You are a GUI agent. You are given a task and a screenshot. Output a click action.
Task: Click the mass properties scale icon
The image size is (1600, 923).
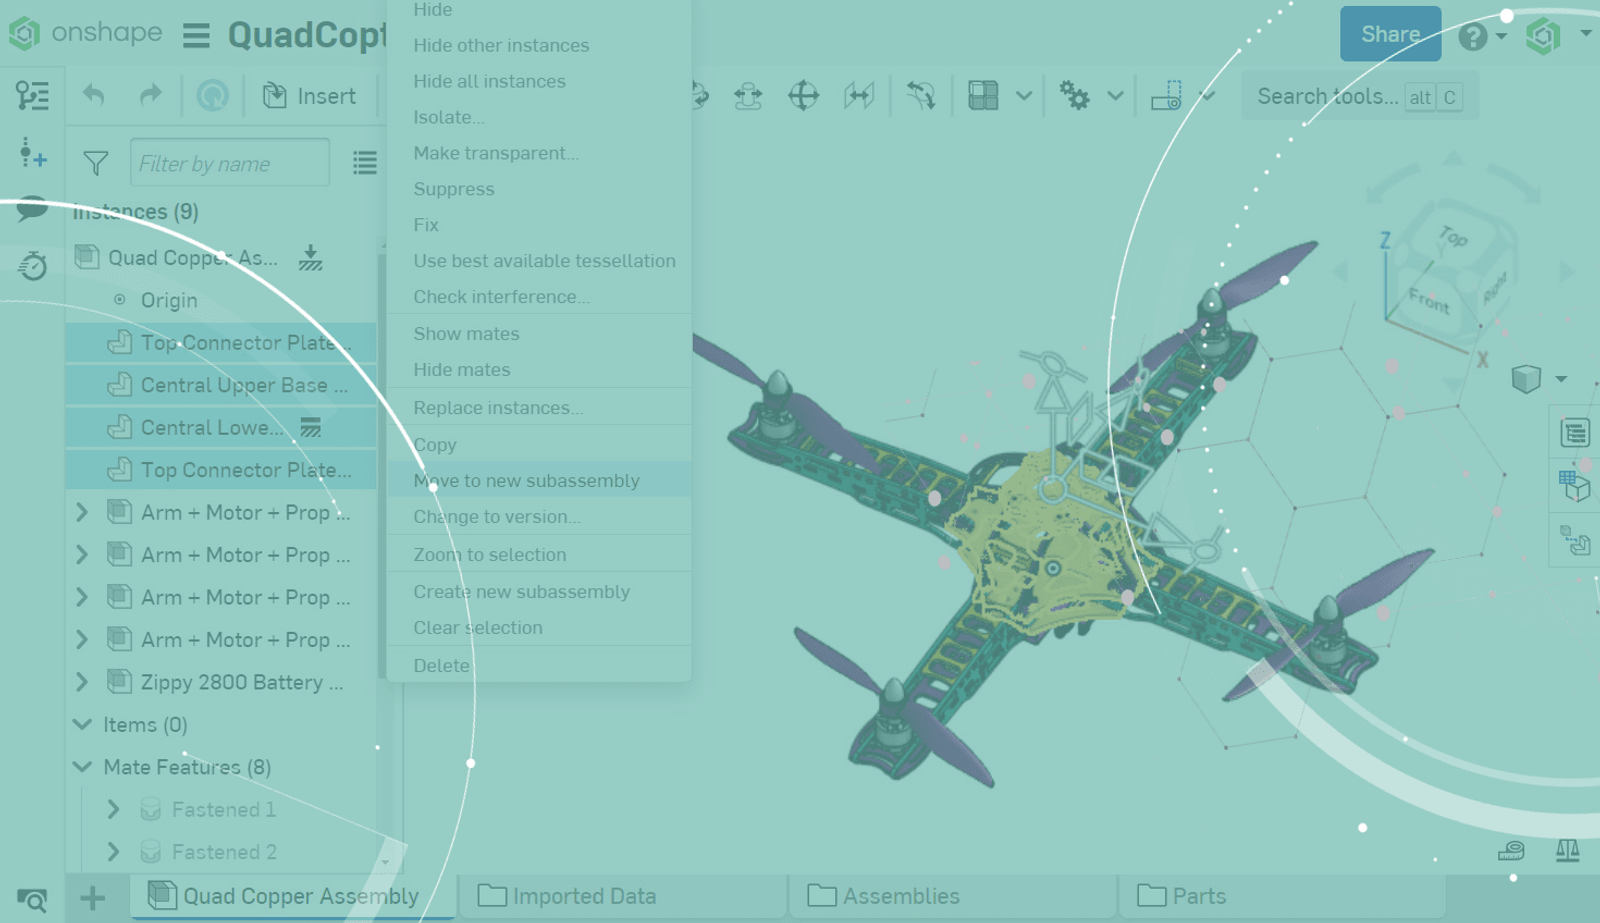[1567, 851]
